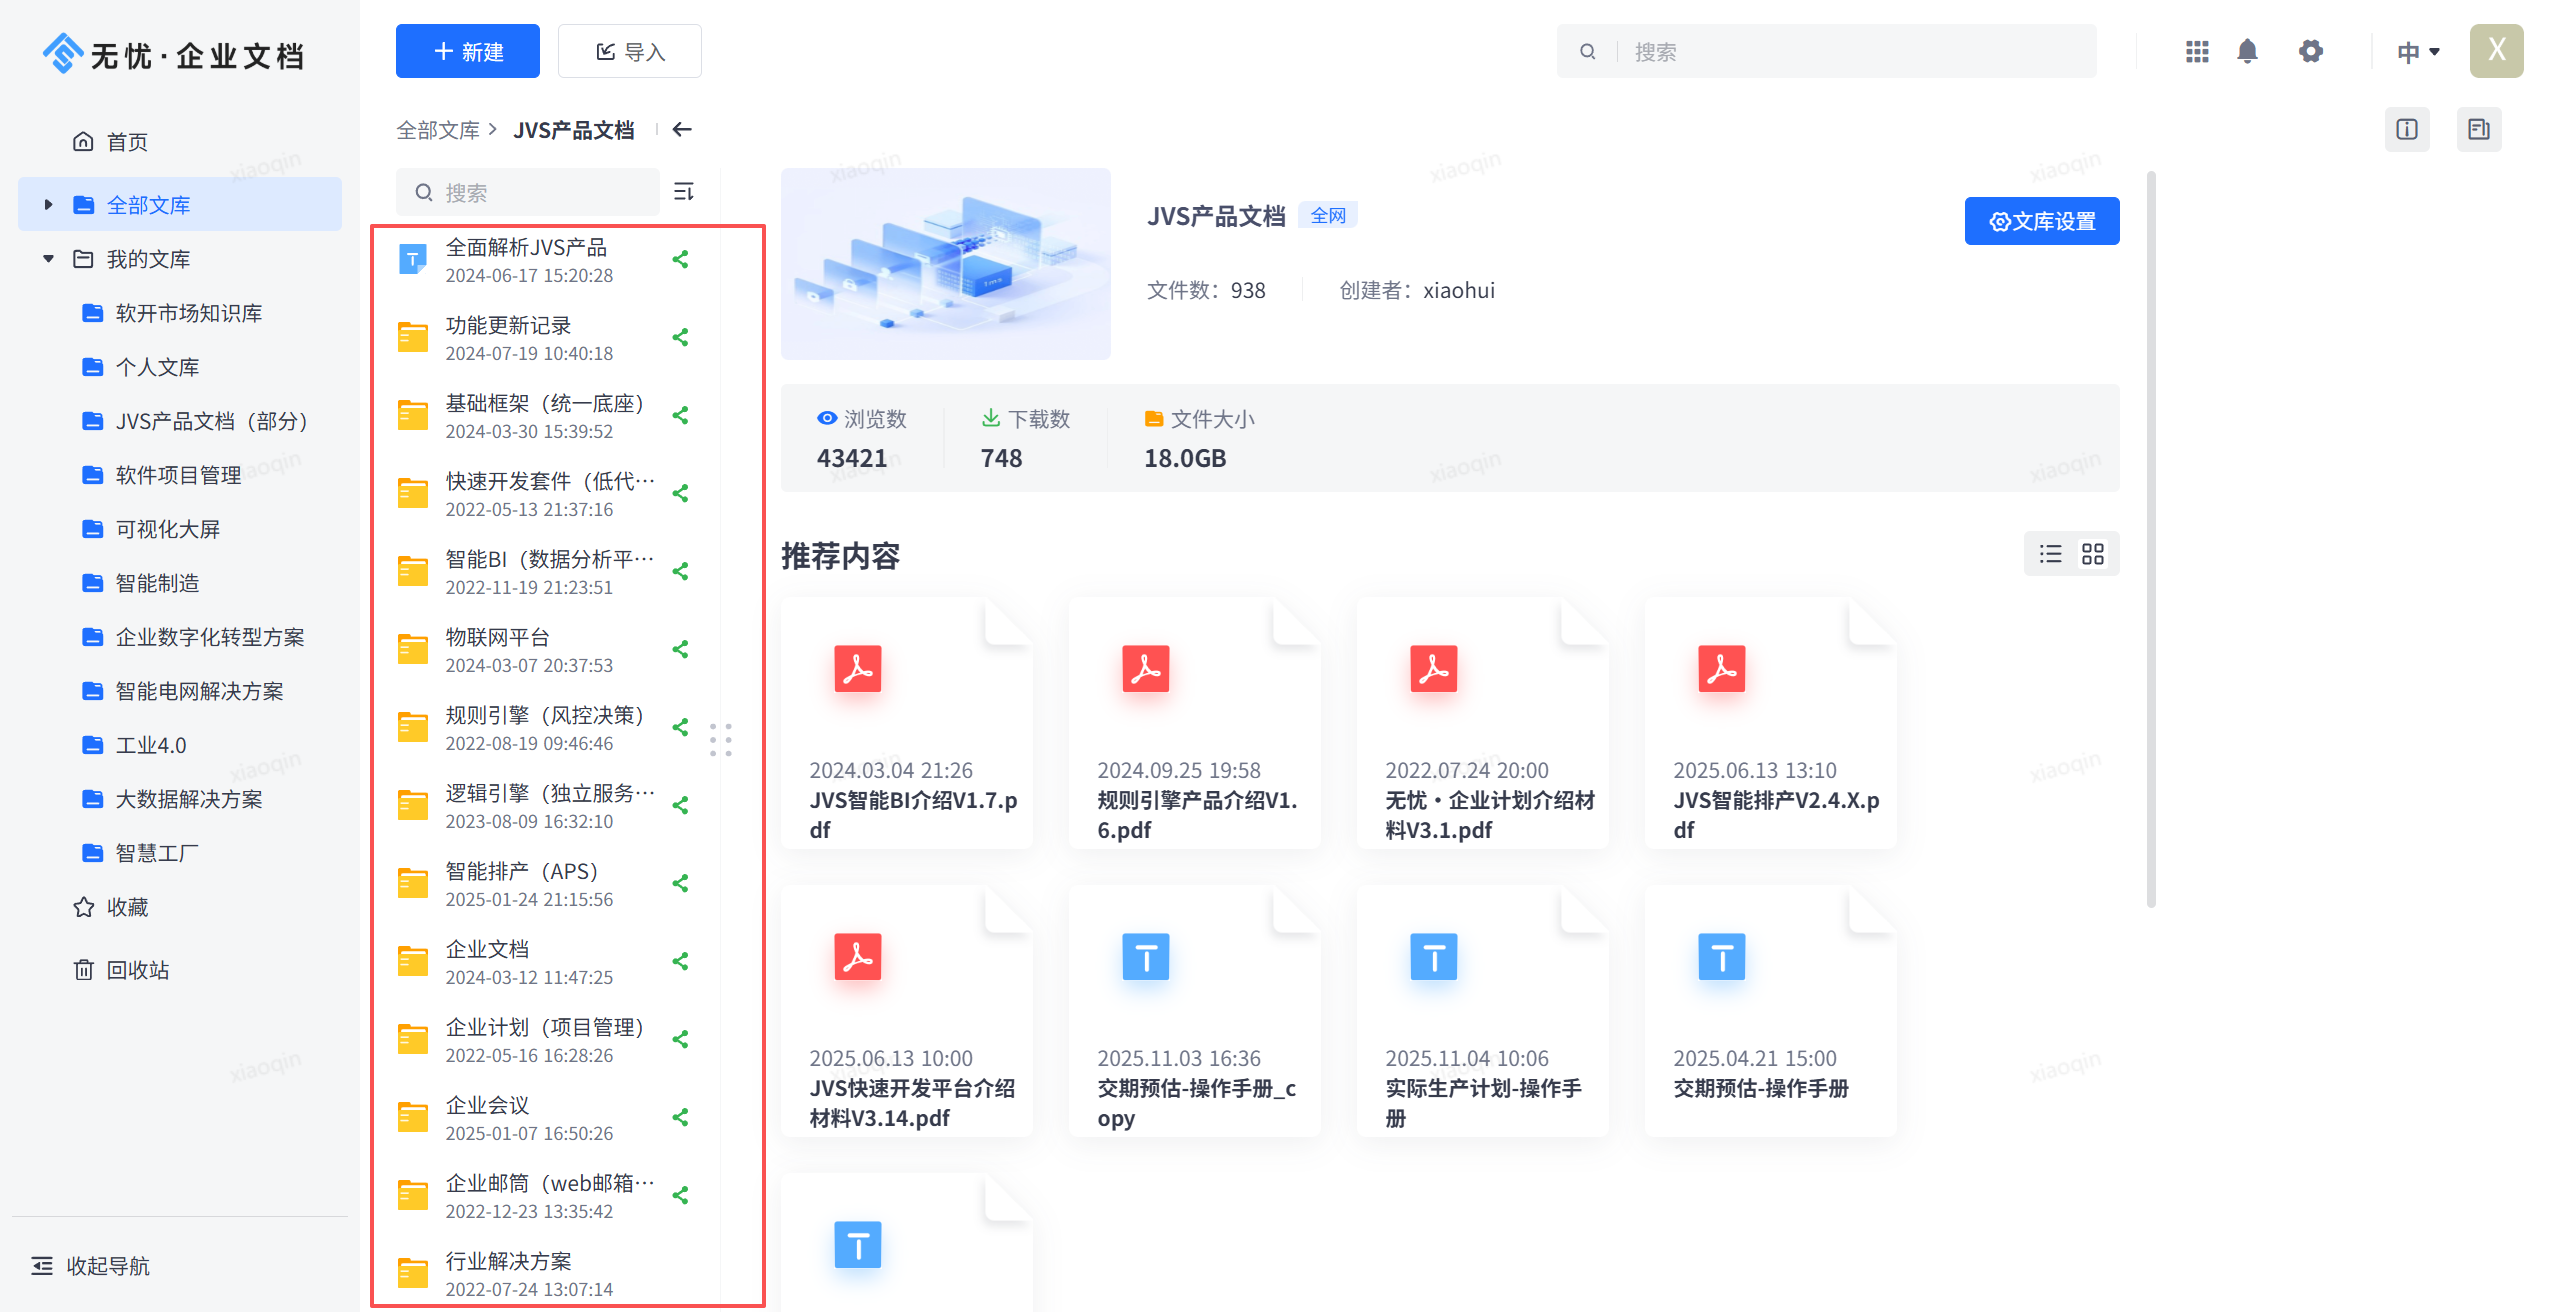Image resolution: width=2560 pixels, height=1312 pixels.
Task: Click the 新建 button
Action: (x=467, y=51)
